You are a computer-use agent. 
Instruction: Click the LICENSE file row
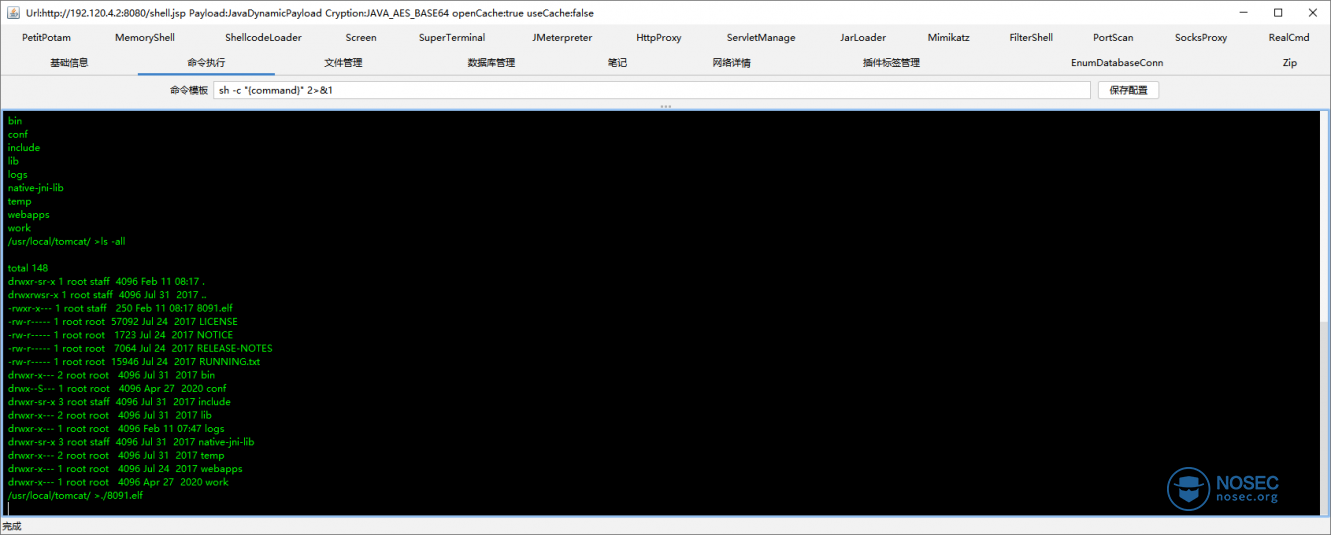pos(122,322)
